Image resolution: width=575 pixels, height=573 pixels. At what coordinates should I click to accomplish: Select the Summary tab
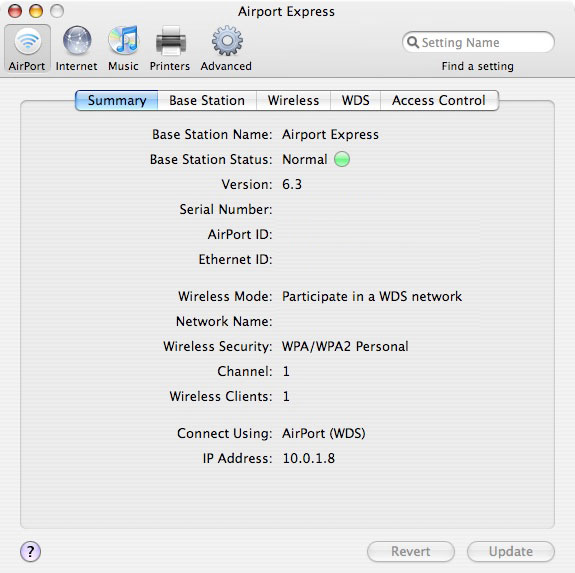point(117,100)
